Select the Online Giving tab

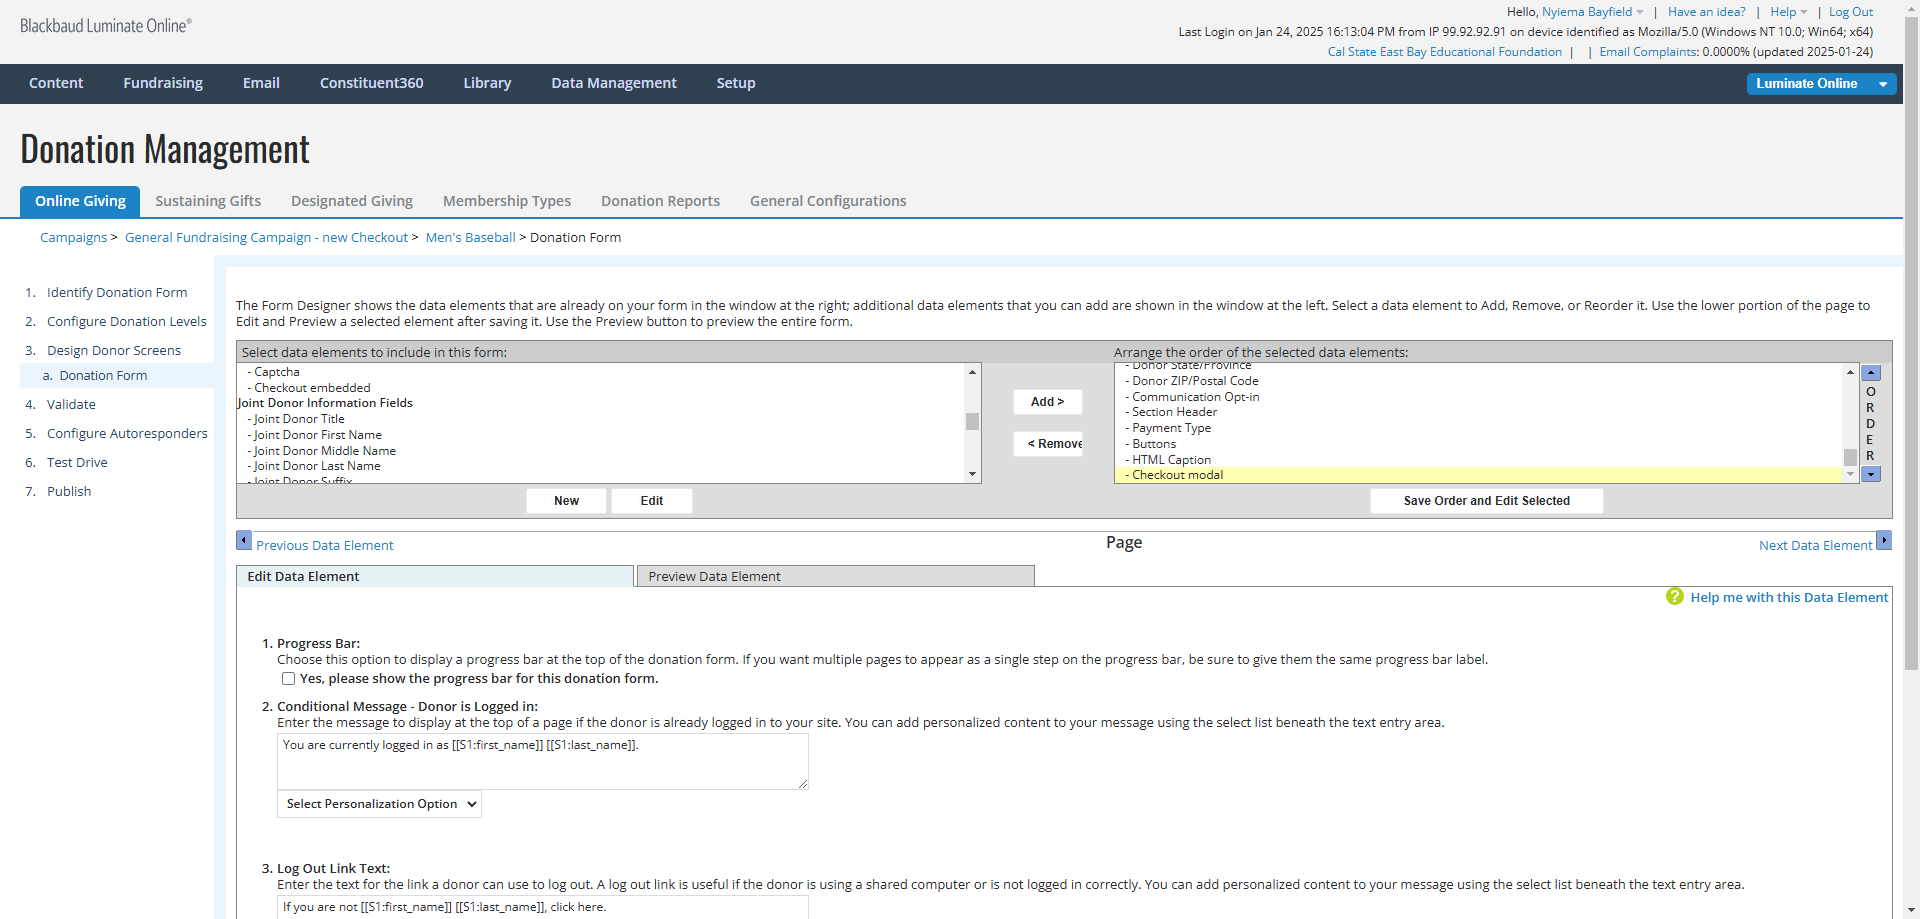click(x=80, y=201)
